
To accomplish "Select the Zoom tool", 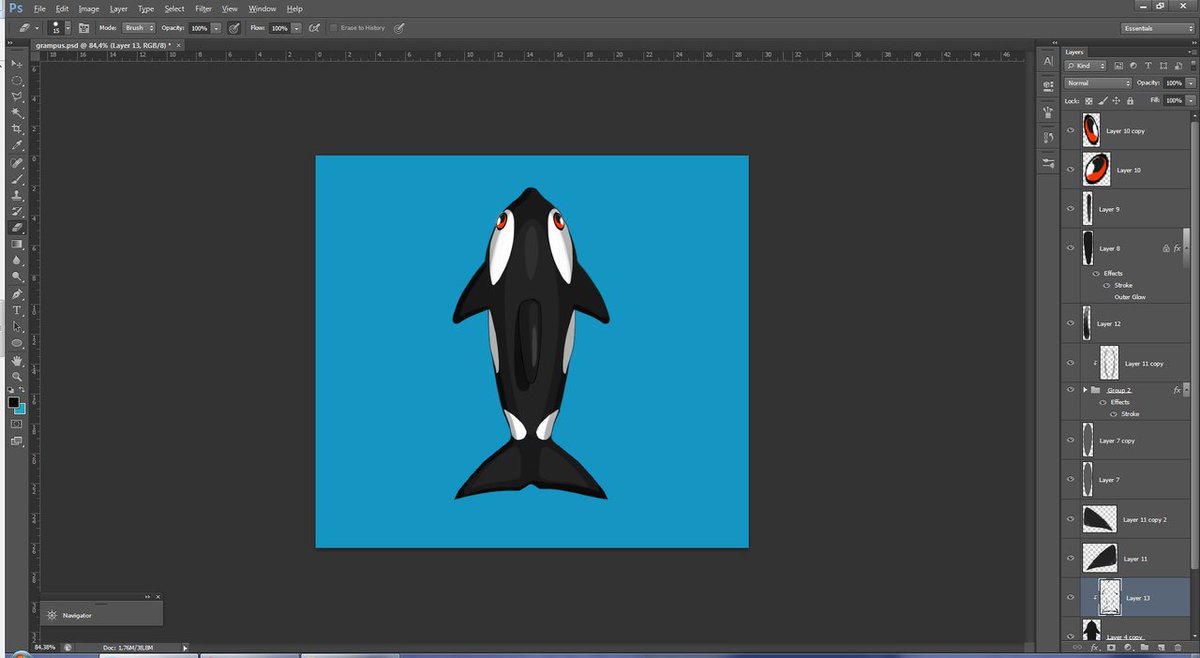I will (17, 377).
